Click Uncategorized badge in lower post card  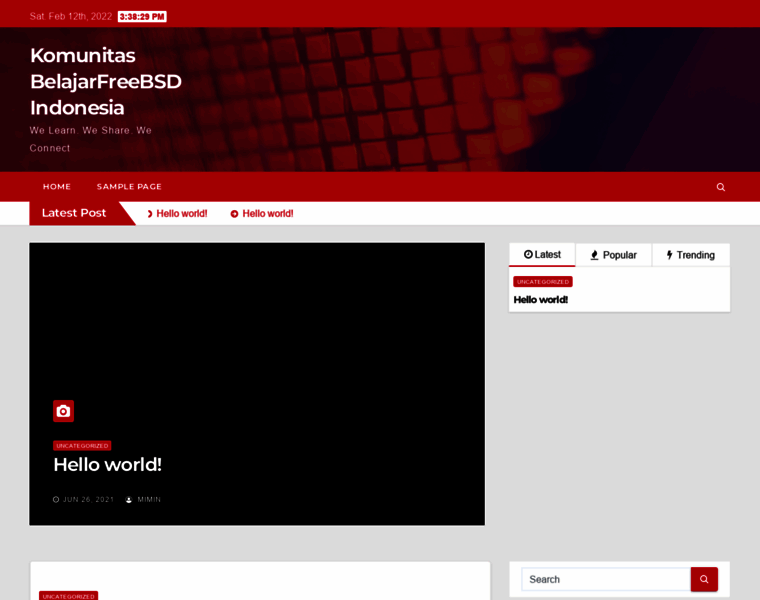(x=68, y=596)
